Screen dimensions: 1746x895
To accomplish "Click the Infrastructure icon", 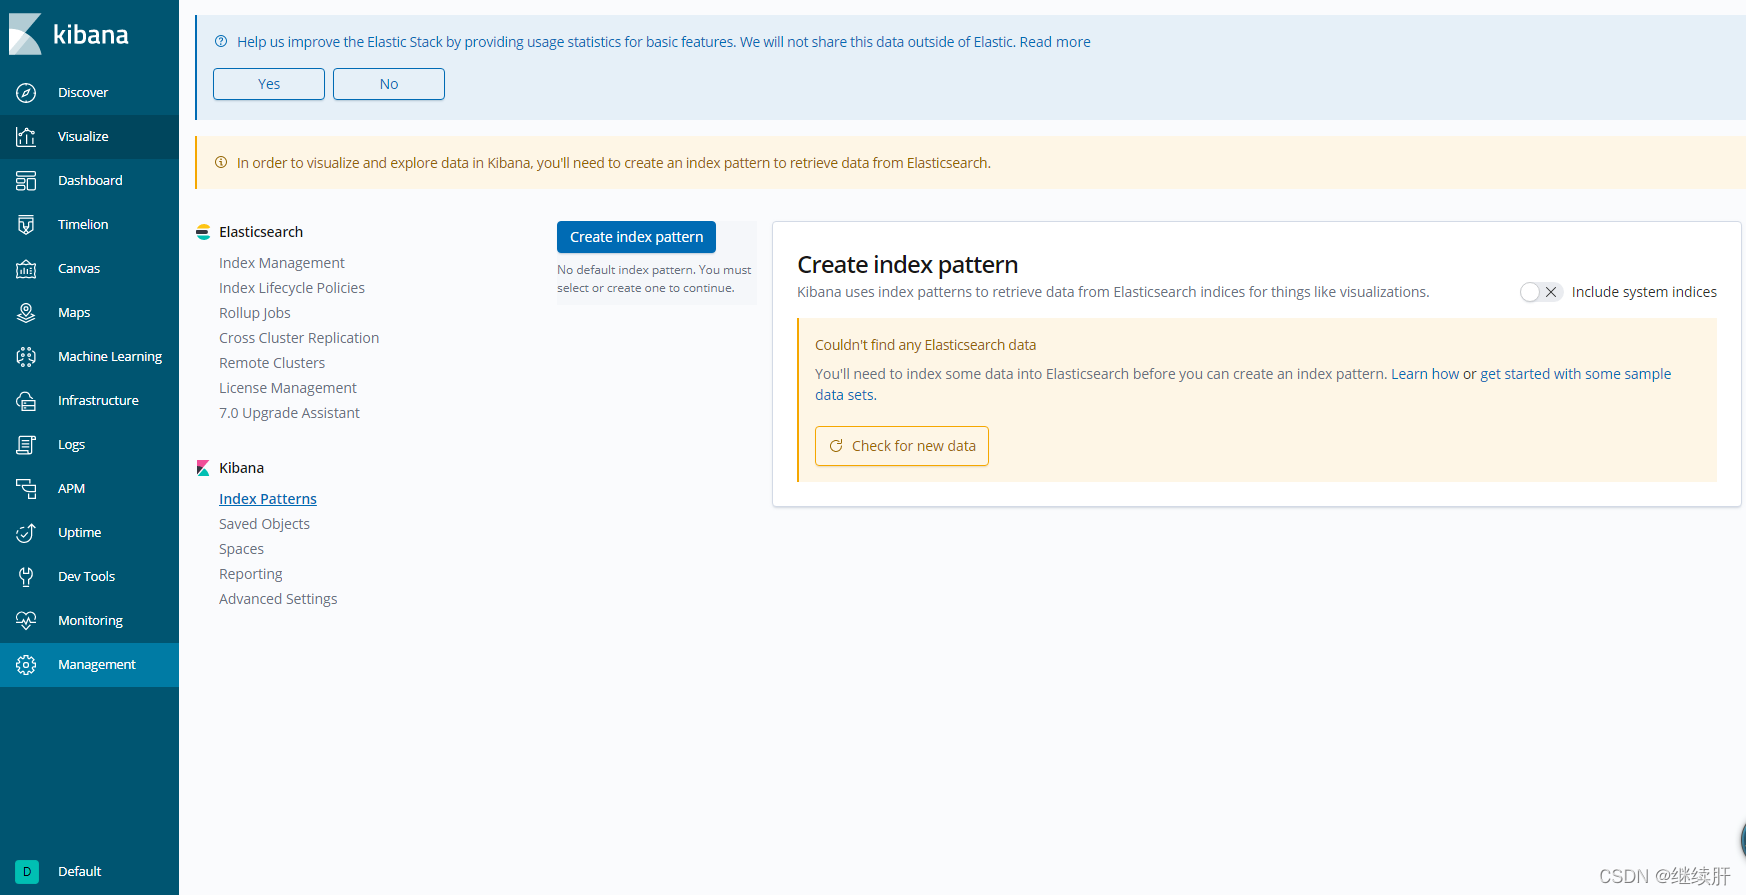I will pyautogui.click(x=26, y=401).
